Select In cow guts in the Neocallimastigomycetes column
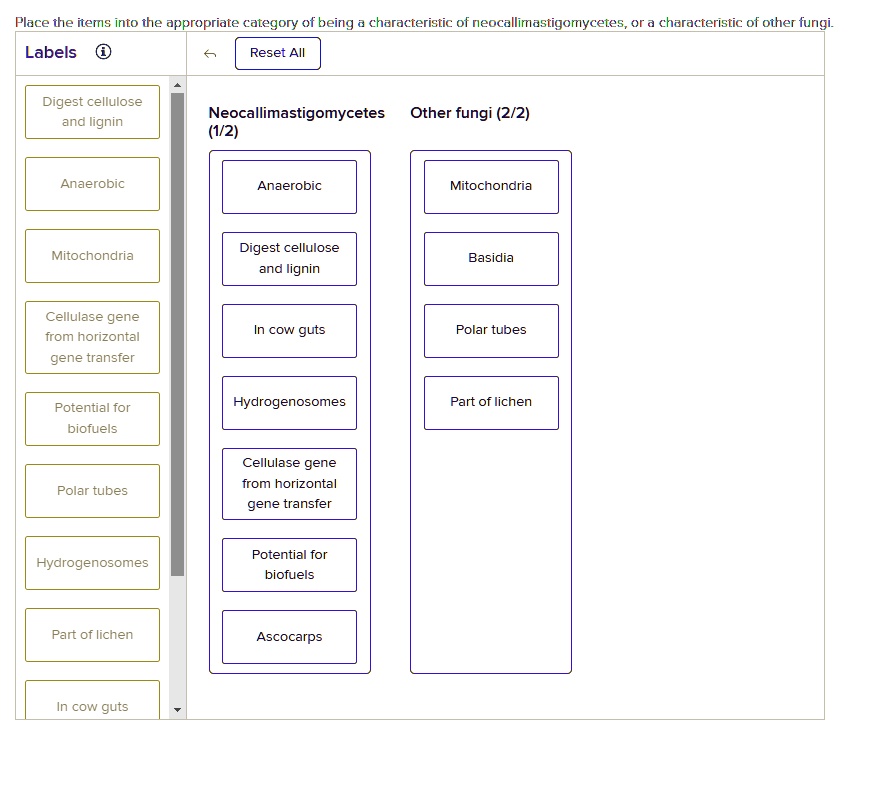Viewport: 874px width, 796px height. 289,331
